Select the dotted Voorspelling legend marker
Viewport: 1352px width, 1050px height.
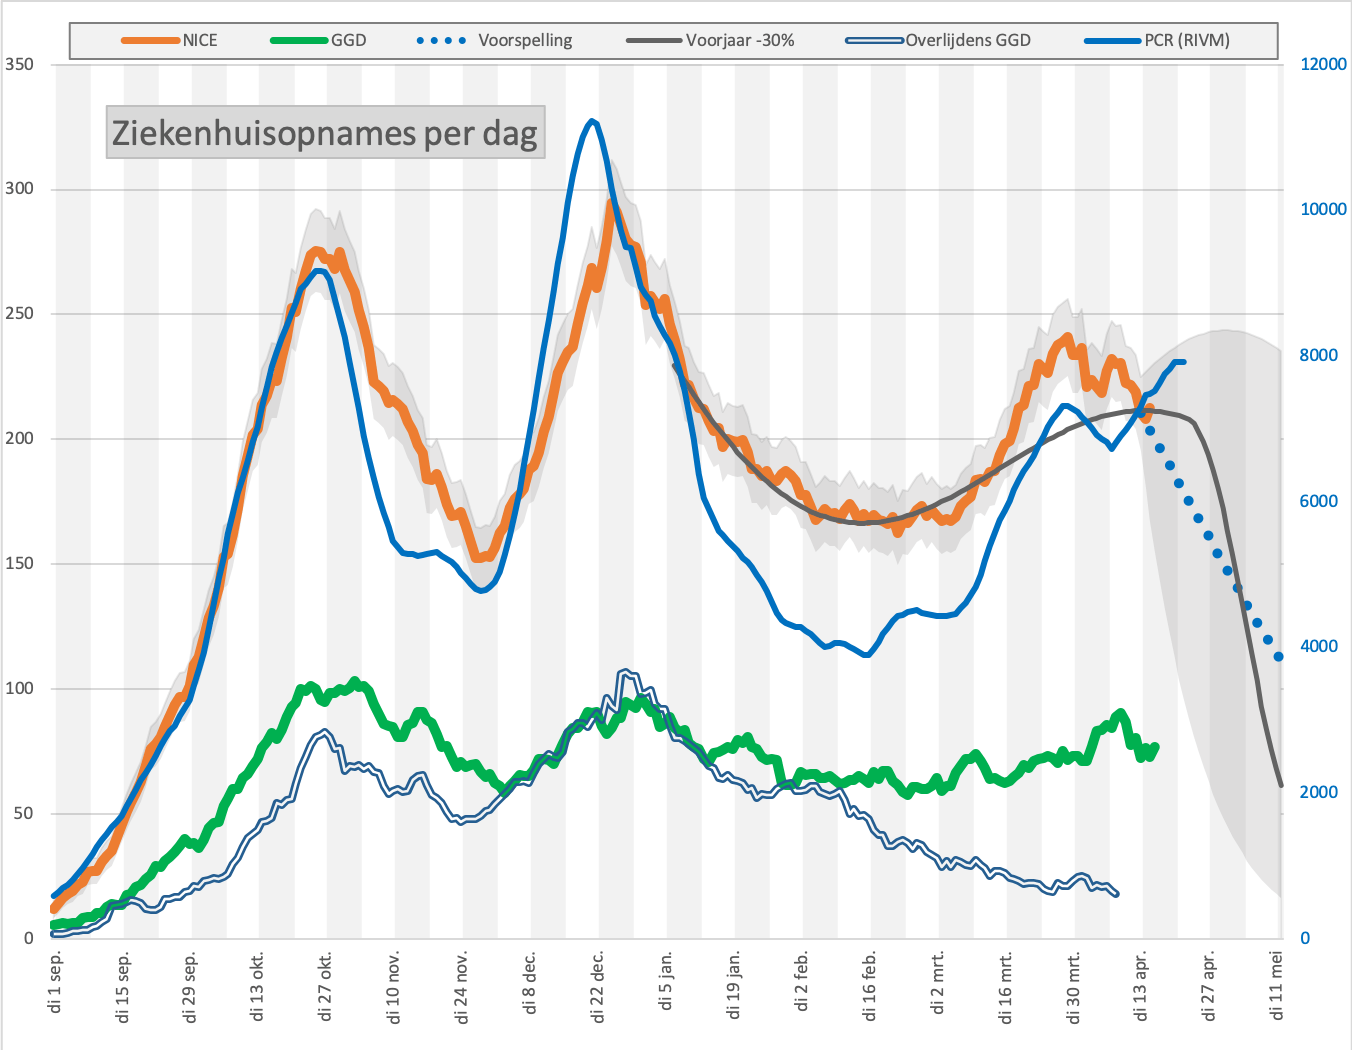[x=441, y=41]
